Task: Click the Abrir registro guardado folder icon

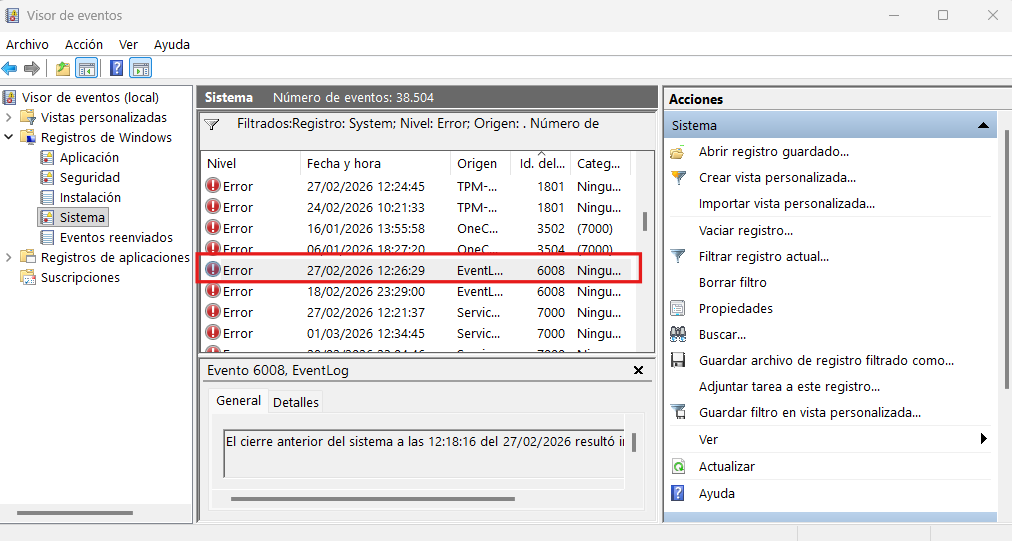Action: (x=677, y=152)
